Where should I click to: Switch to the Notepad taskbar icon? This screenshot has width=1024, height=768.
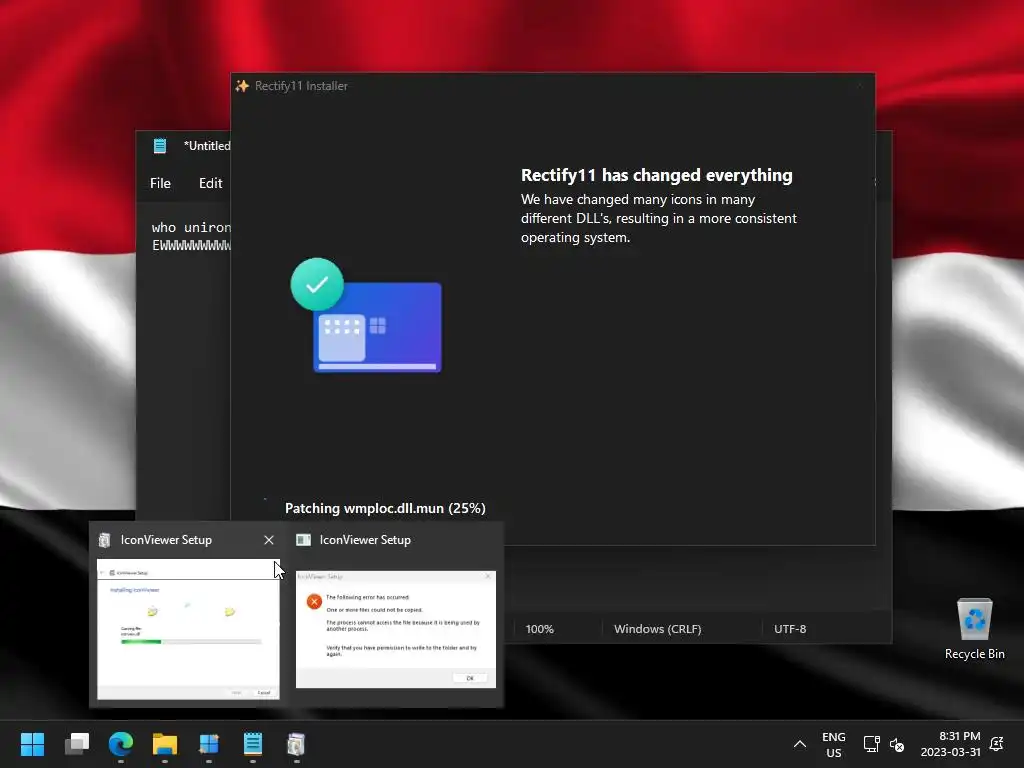[253, 744]
